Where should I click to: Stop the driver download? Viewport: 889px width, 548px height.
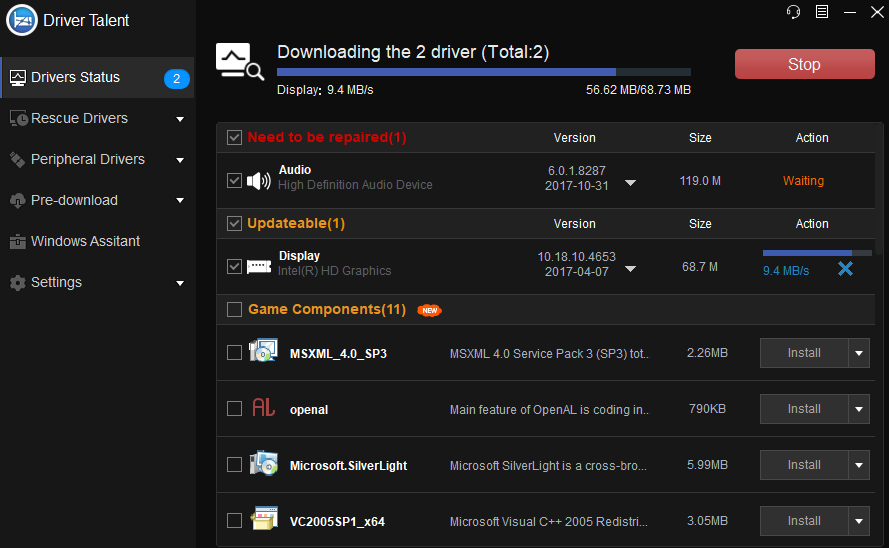(x=805, y=64)
